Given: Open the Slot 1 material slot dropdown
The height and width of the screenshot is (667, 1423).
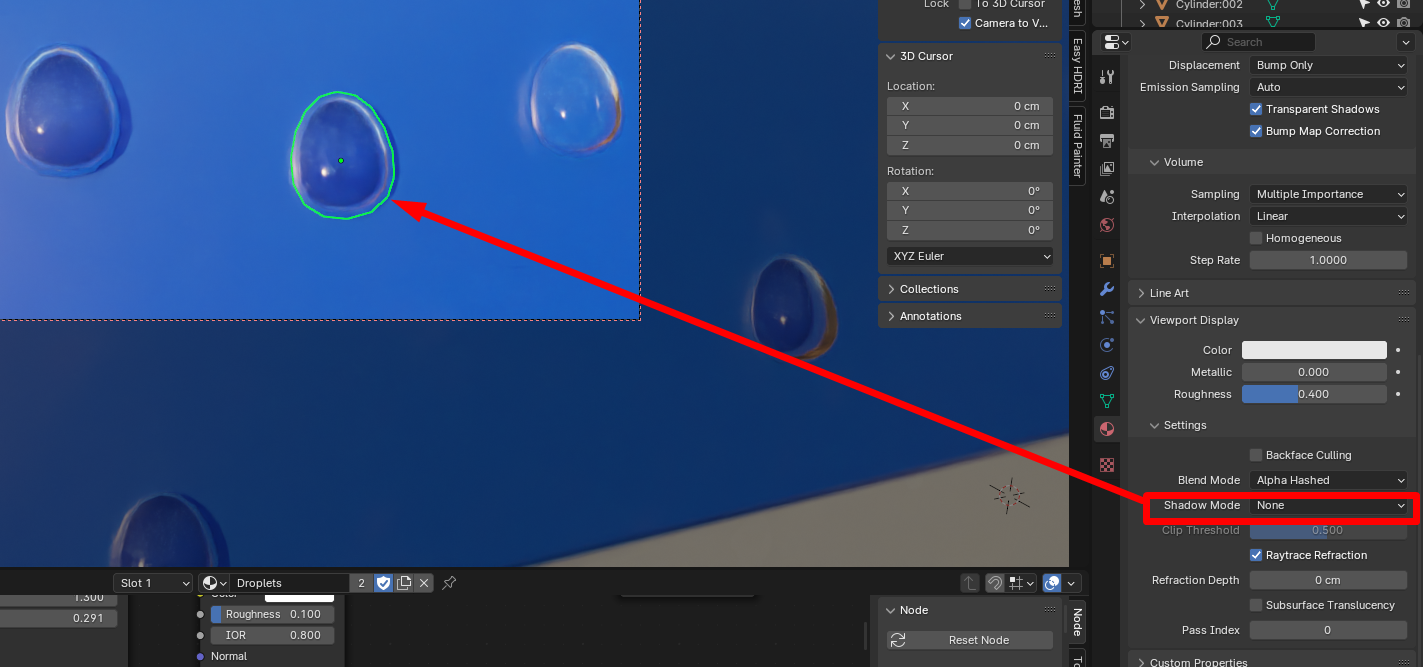Looking at the screenshot, I should (153, 583).
